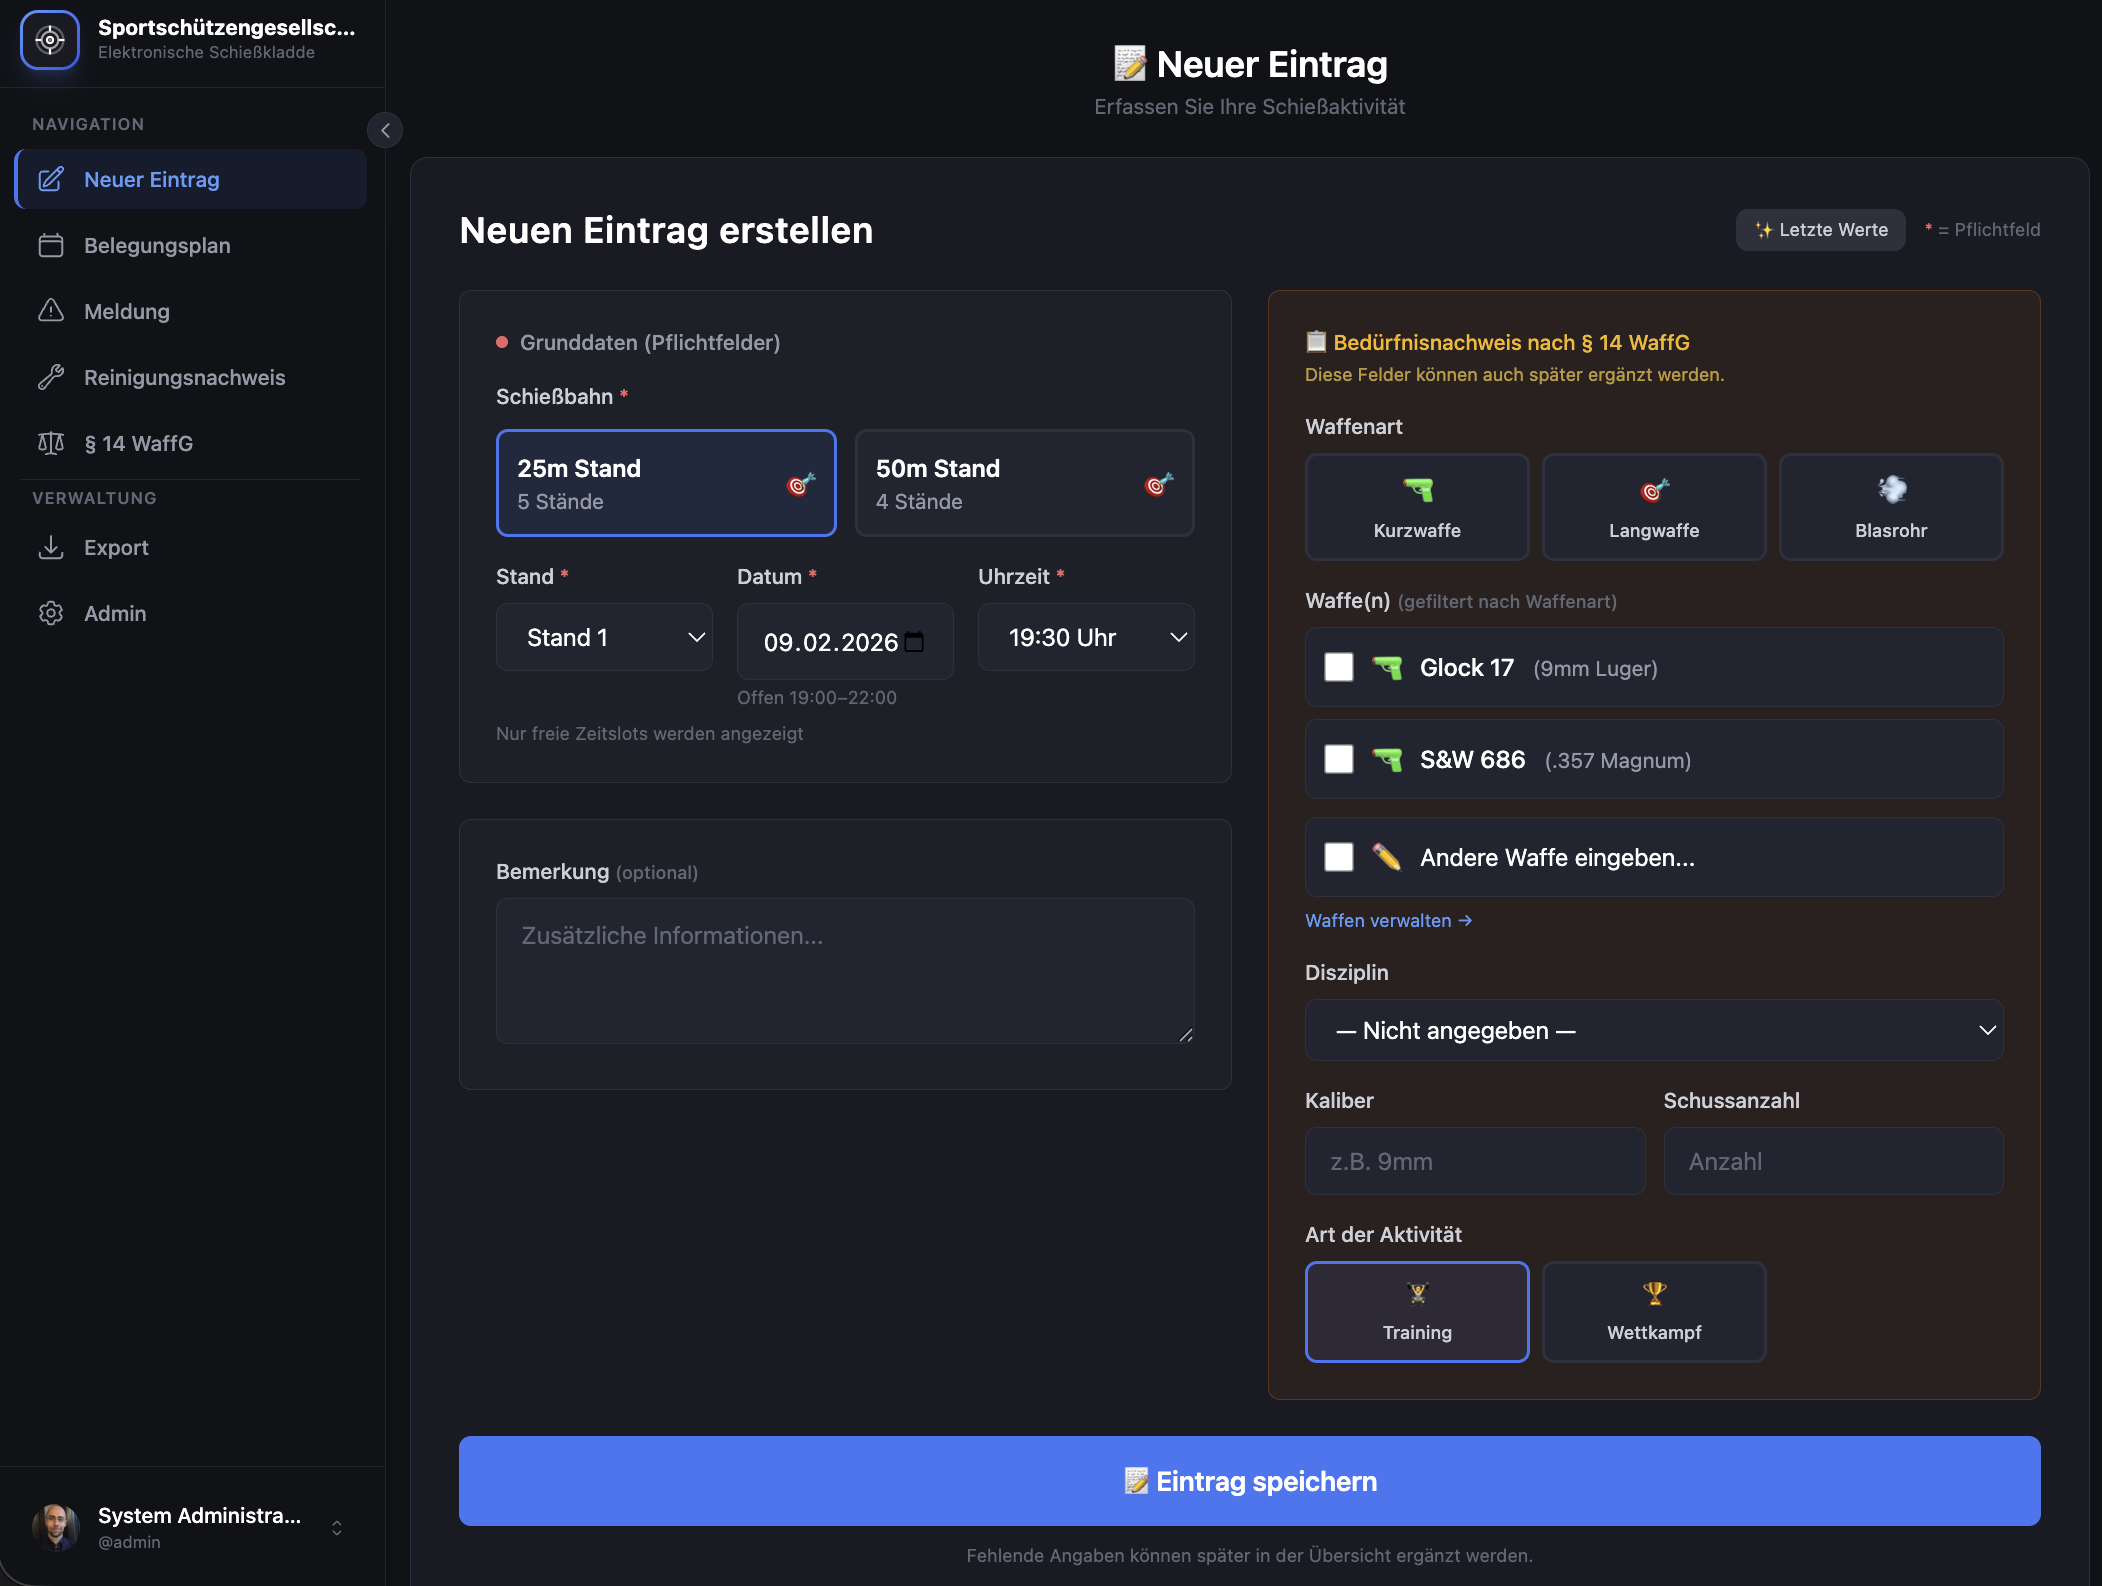This screenshot has height=1586, width=2102.
Task: Select the Kurzwaffe pistol icon tile
Action: tap(1416, 507)
